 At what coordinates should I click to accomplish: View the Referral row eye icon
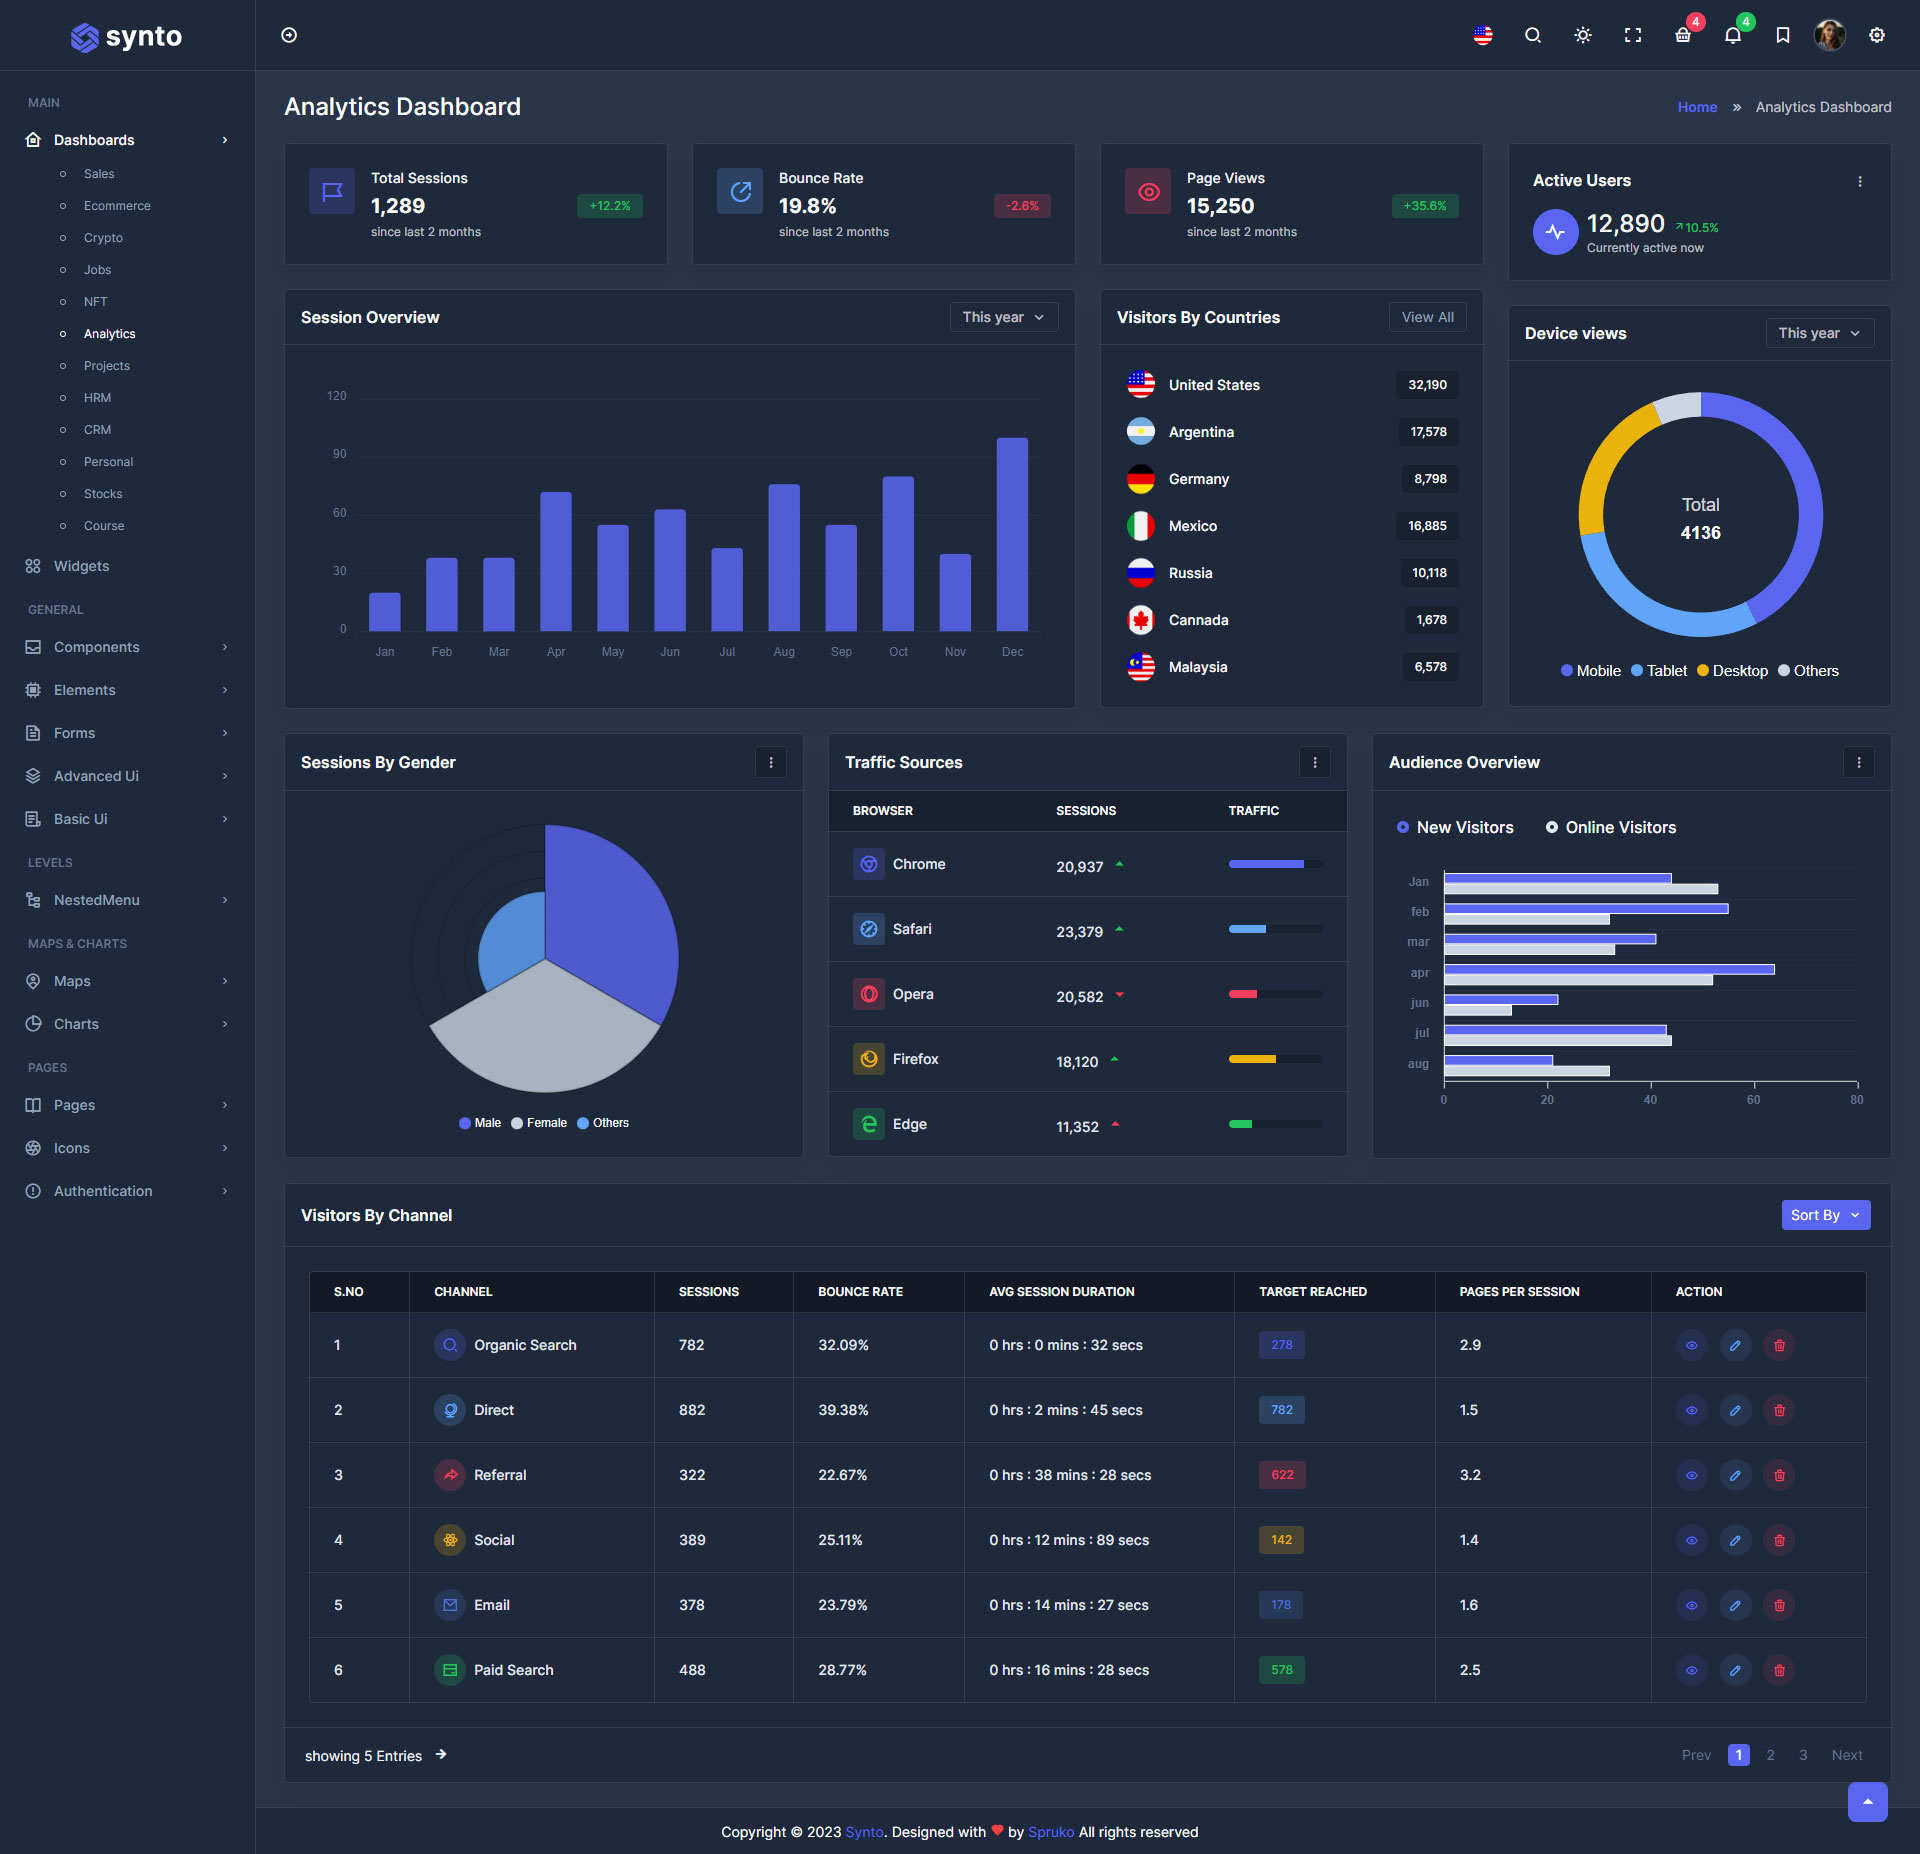(x=1691, y=1475)
